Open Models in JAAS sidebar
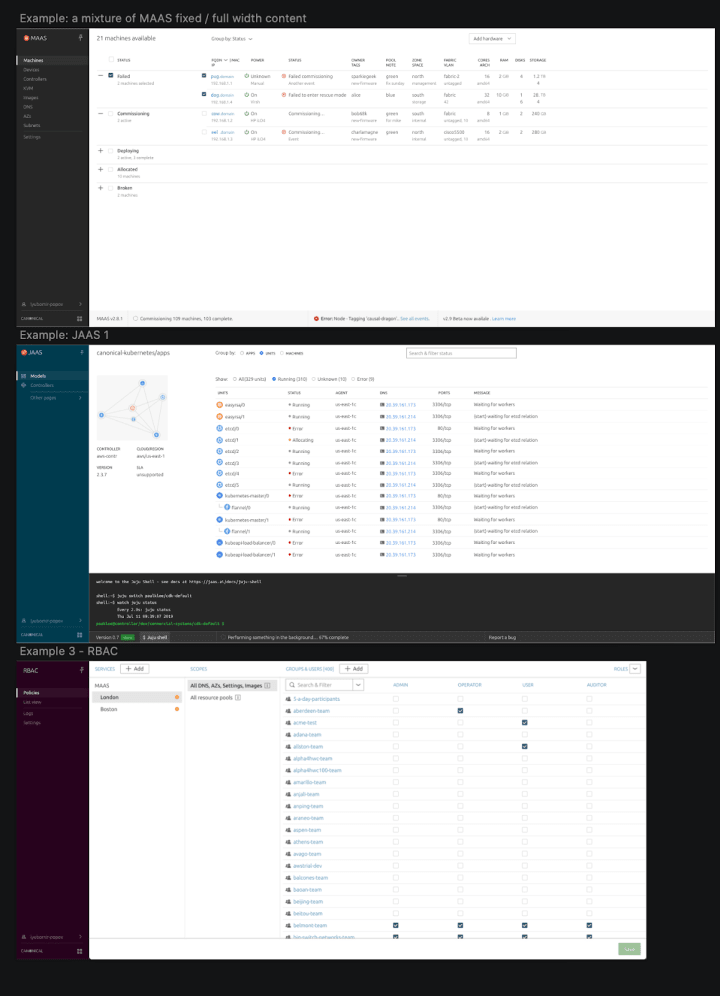Image resolution: width=720 pixels, height=996 pixels. [x=52, y=376]
